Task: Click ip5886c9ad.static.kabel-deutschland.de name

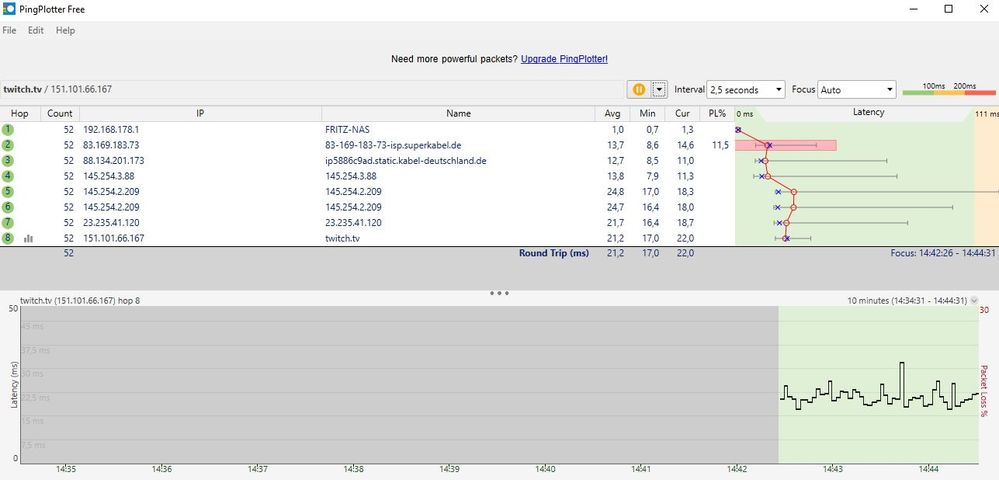Action: click(406, 161)
